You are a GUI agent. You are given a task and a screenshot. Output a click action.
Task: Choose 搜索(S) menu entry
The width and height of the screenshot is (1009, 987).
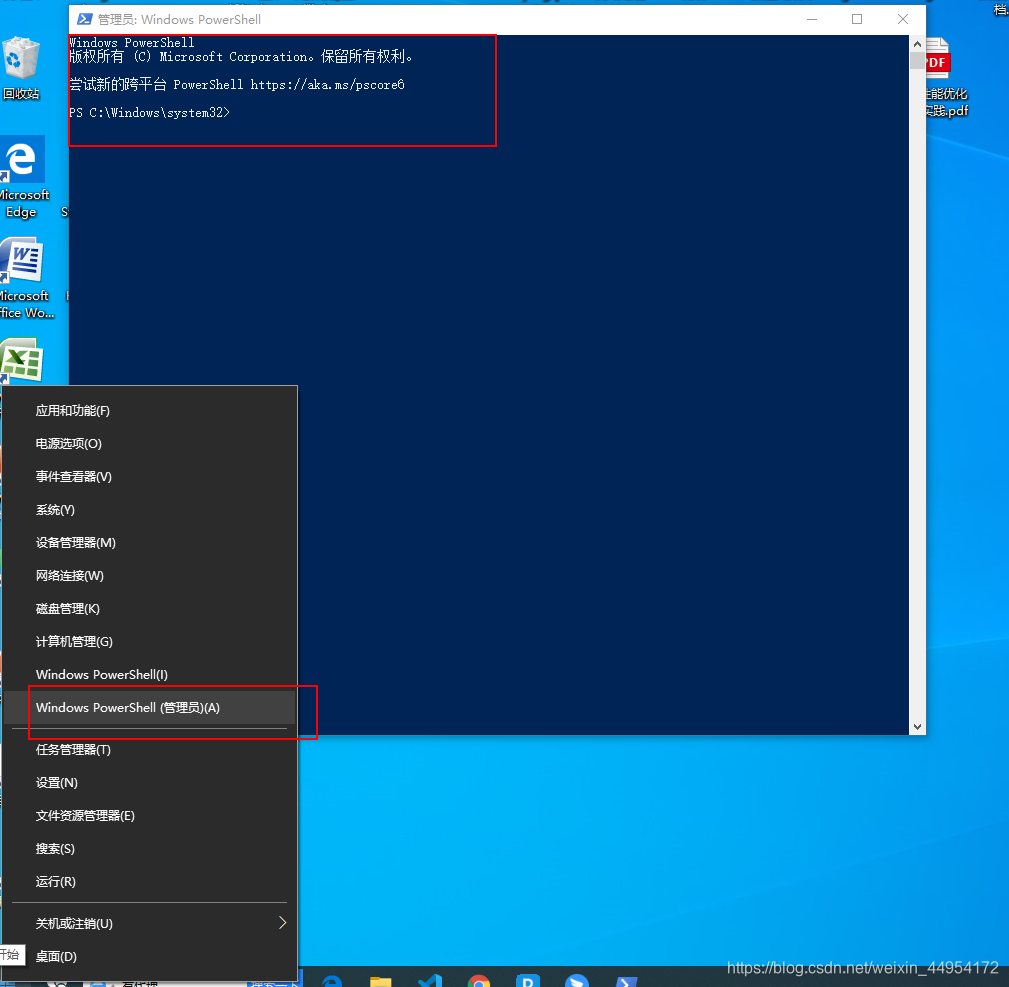click(150, 849)
